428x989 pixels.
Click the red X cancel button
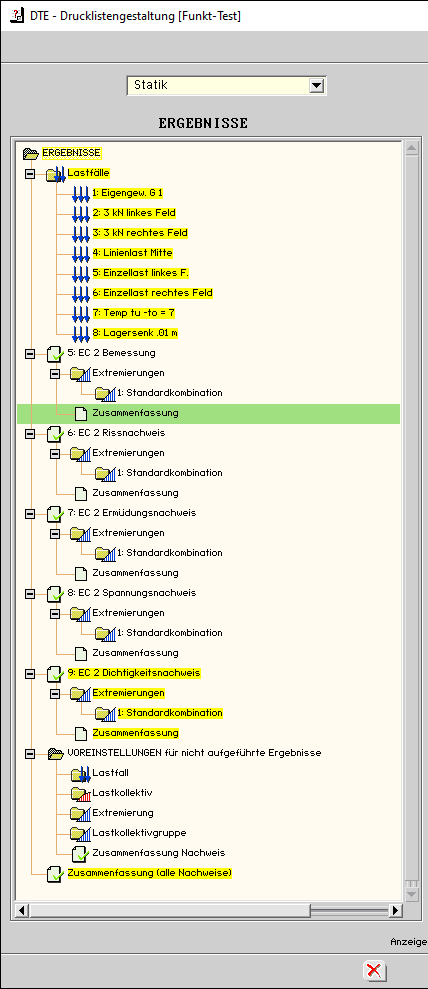pyautogui.click(x=374, y=970)
